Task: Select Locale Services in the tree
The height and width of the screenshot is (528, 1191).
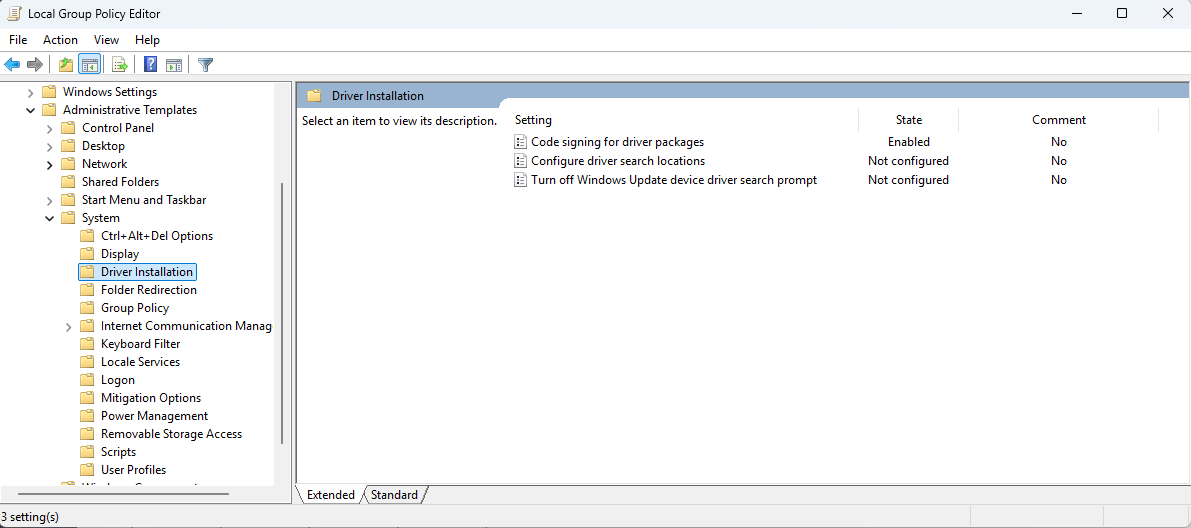Action: tap(141, 362)
